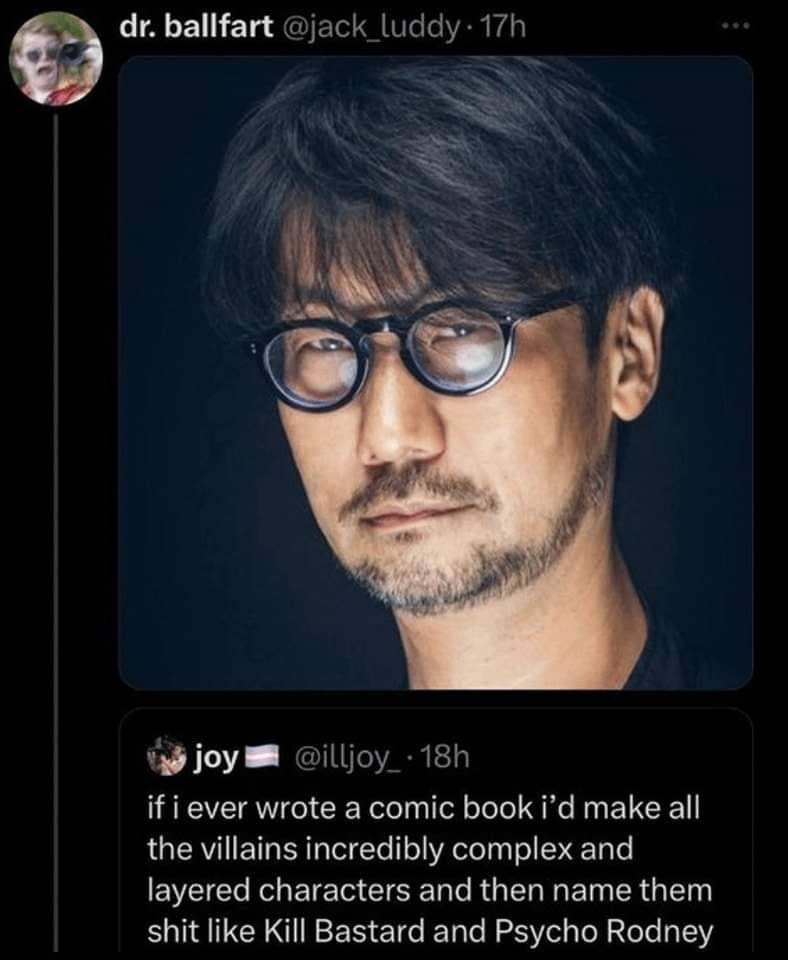Click the words 'Psycho Rodney'
This screenshot has height=960, width=788.
click(x=603, y=931)
